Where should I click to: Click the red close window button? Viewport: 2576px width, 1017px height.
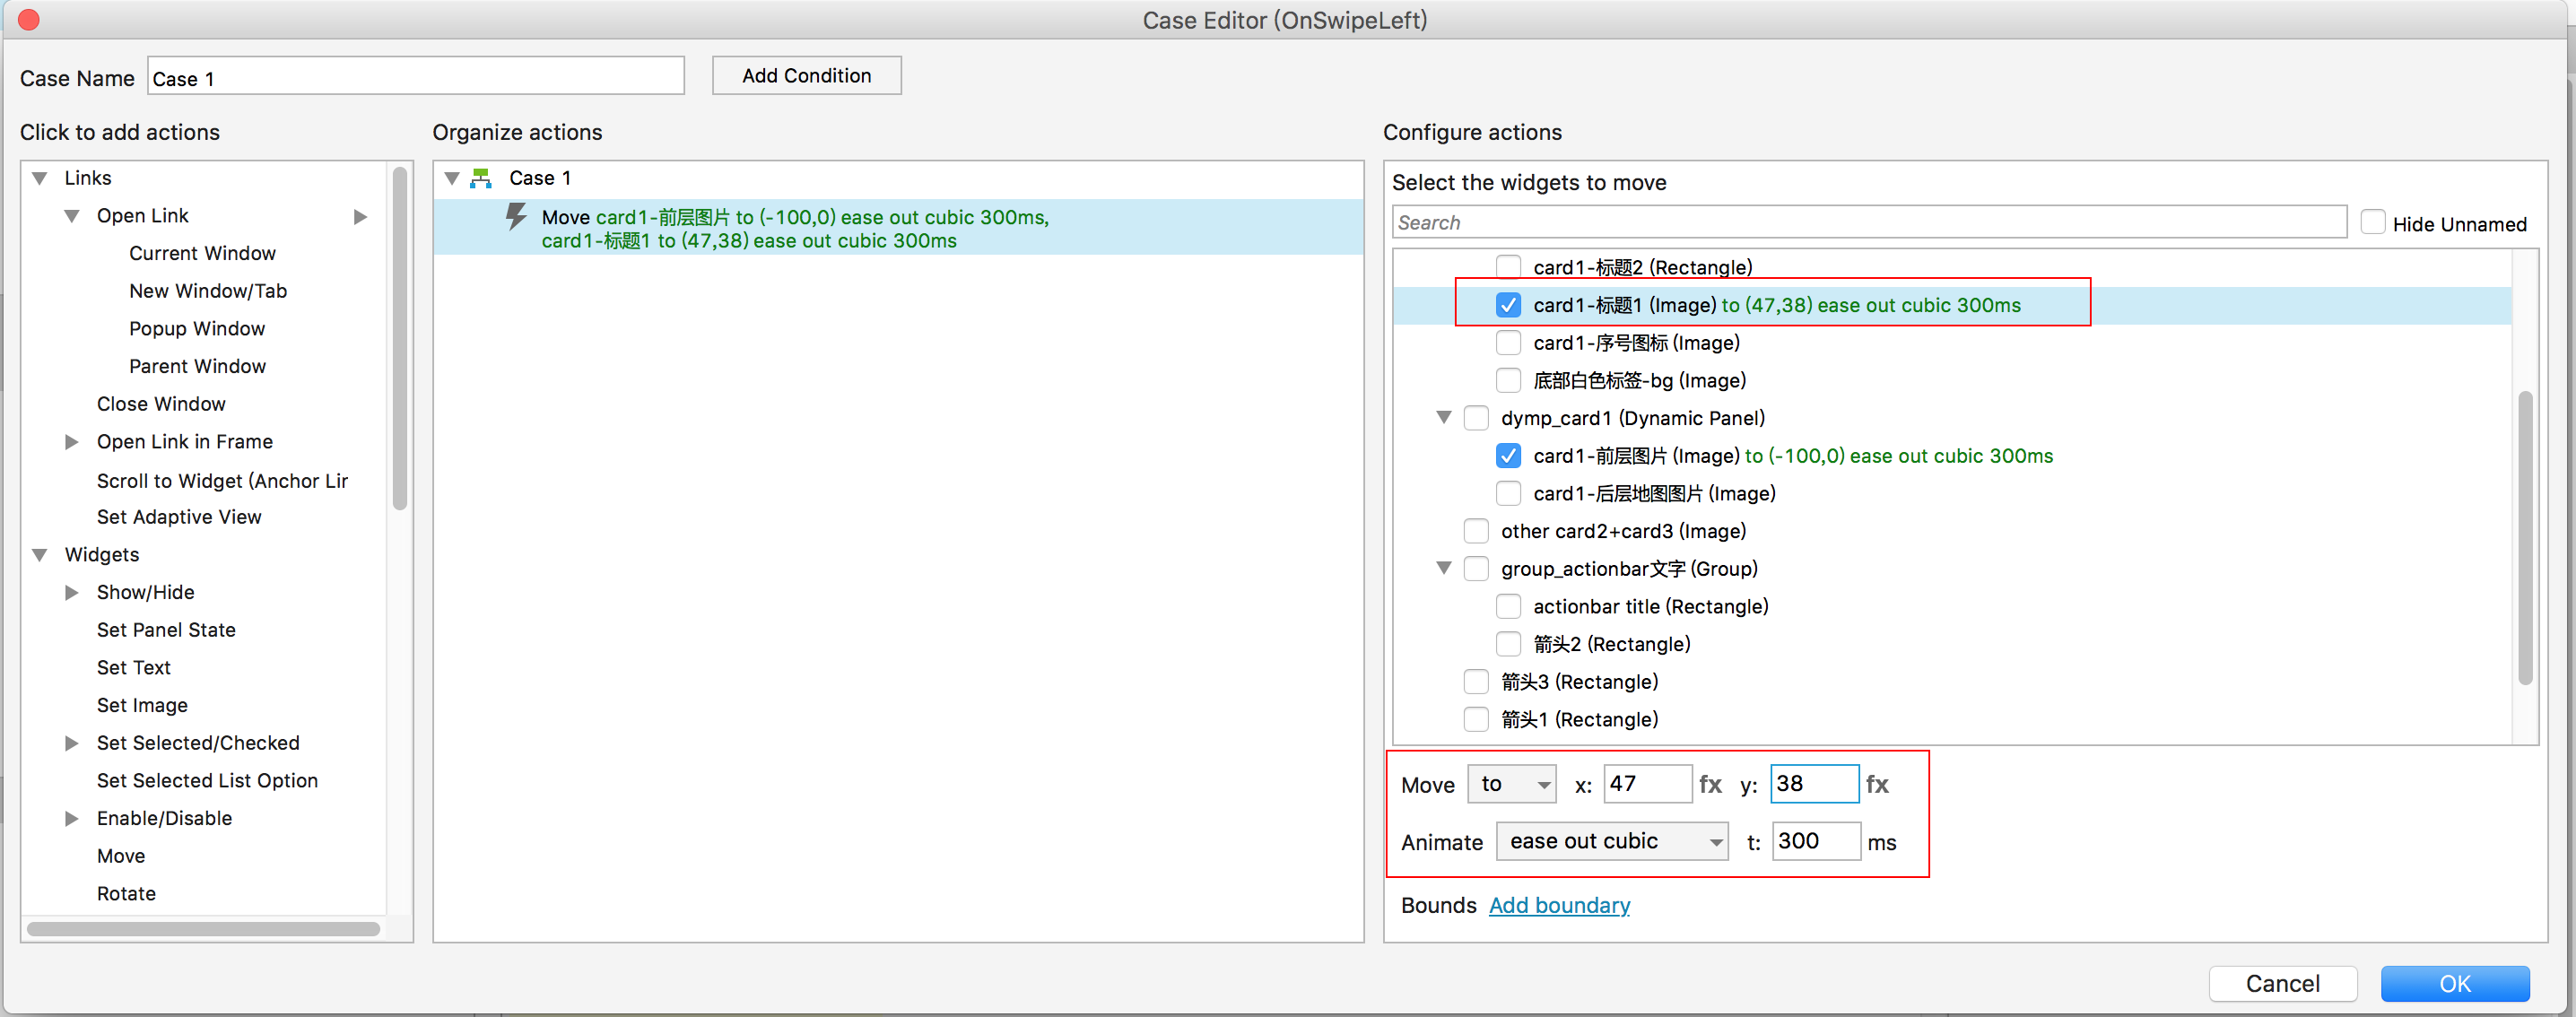[29, 19]
